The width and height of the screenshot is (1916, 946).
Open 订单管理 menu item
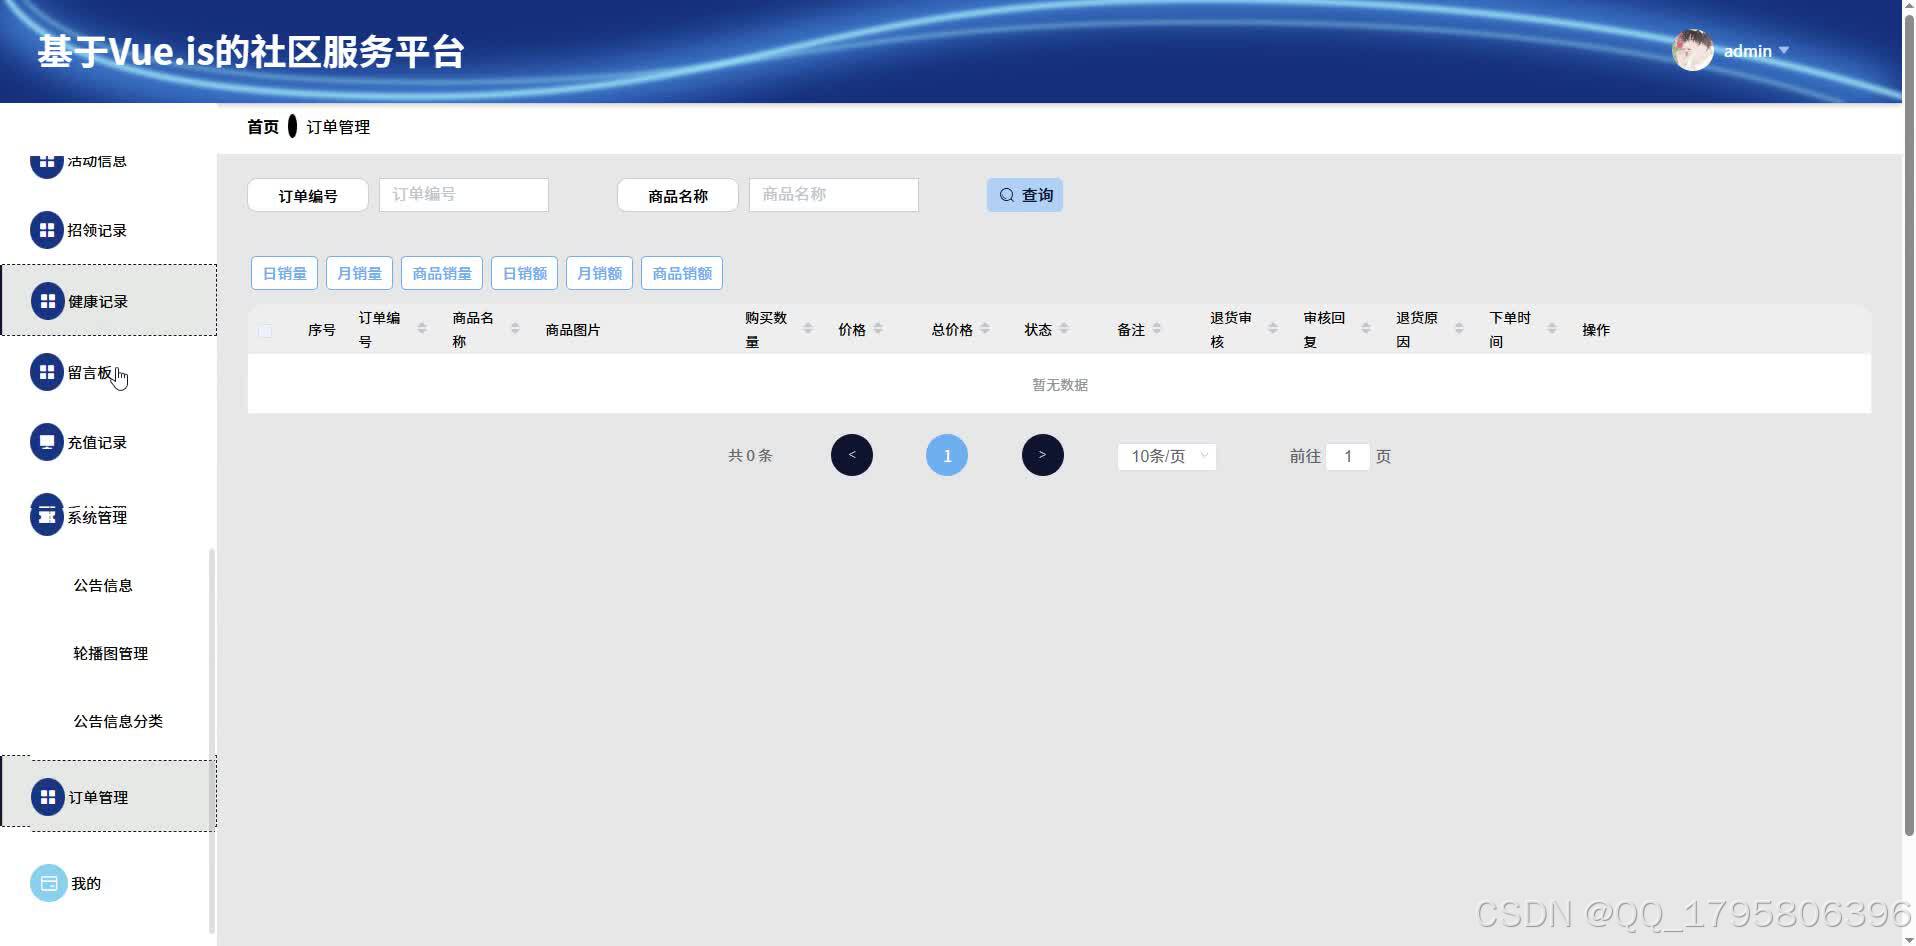coord(108,796)
